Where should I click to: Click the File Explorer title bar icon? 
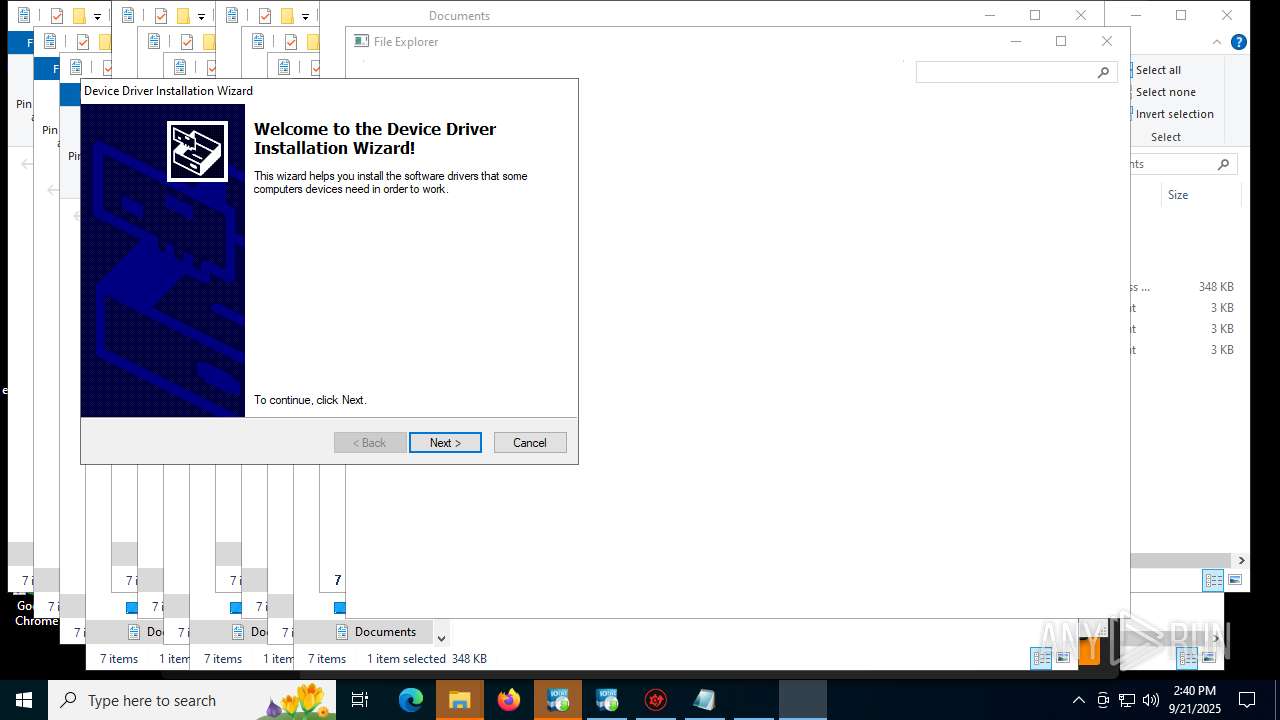(x=362, y=41)
